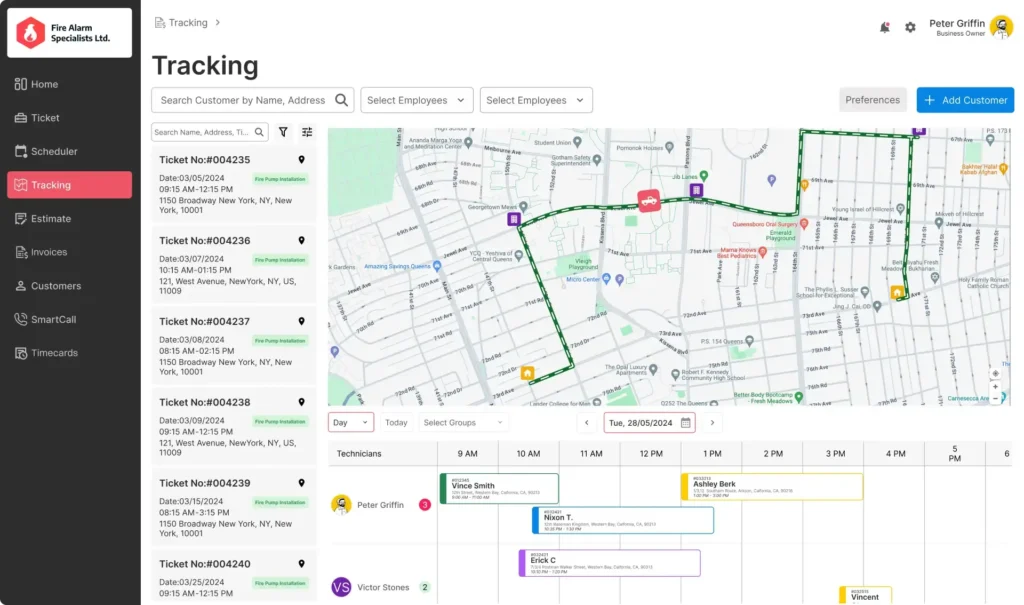Zoom in on the map

(995, 387)
